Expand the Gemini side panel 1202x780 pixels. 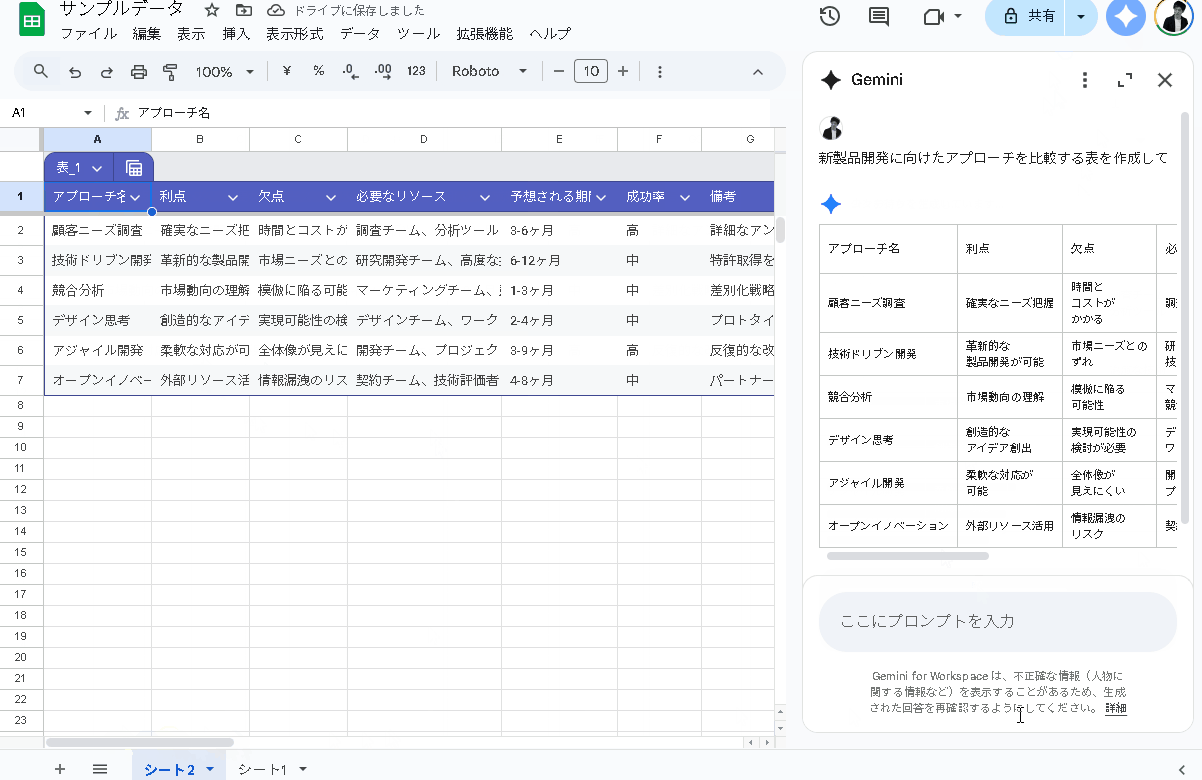[x=1124, y=80]
